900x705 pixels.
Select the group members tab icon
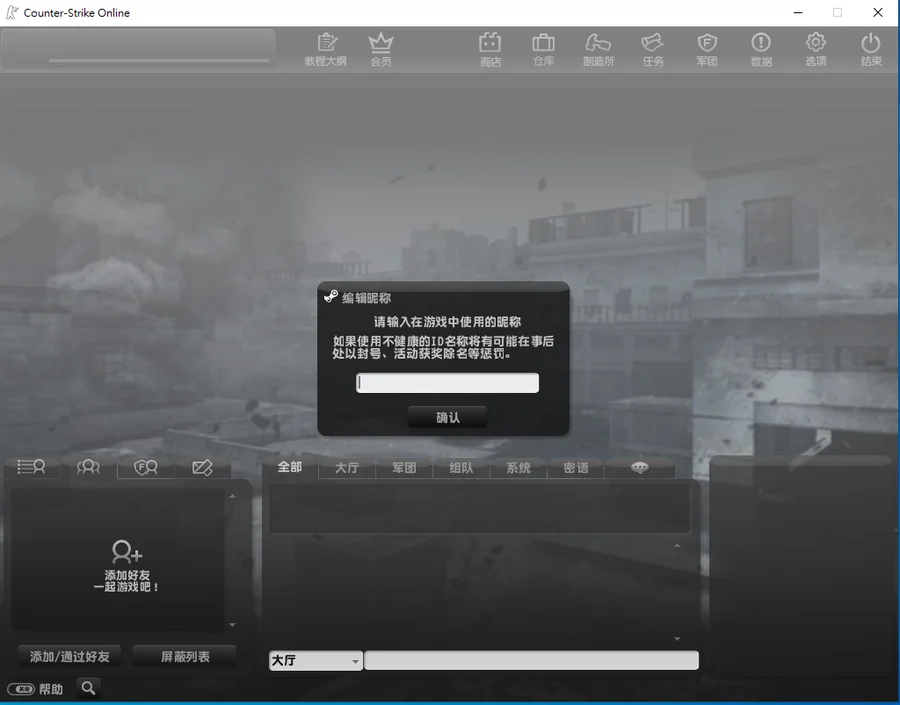(88, 467)
